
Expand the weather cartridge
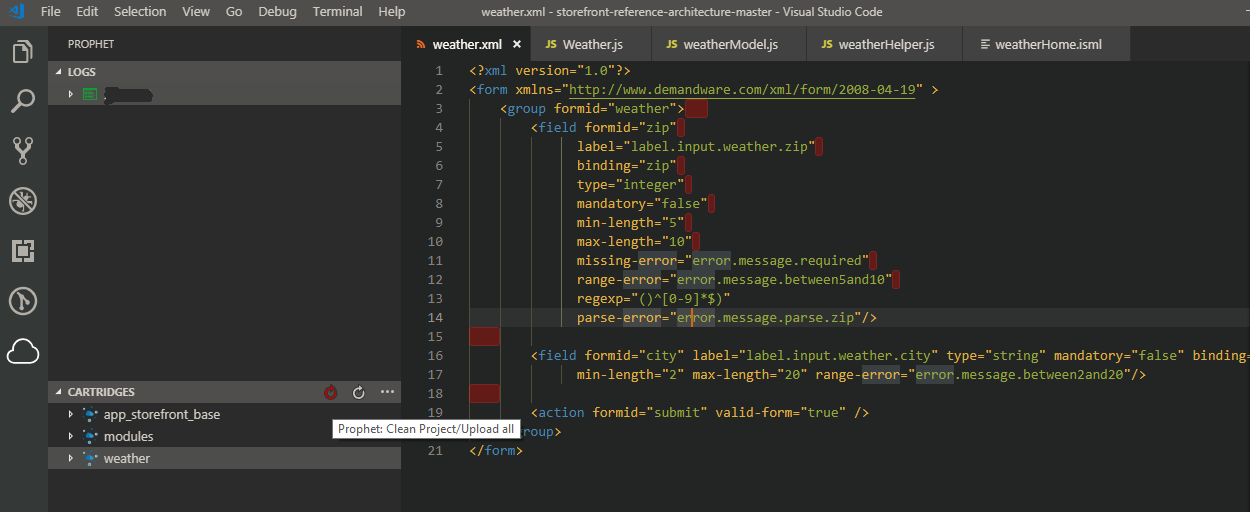[71, 459]
